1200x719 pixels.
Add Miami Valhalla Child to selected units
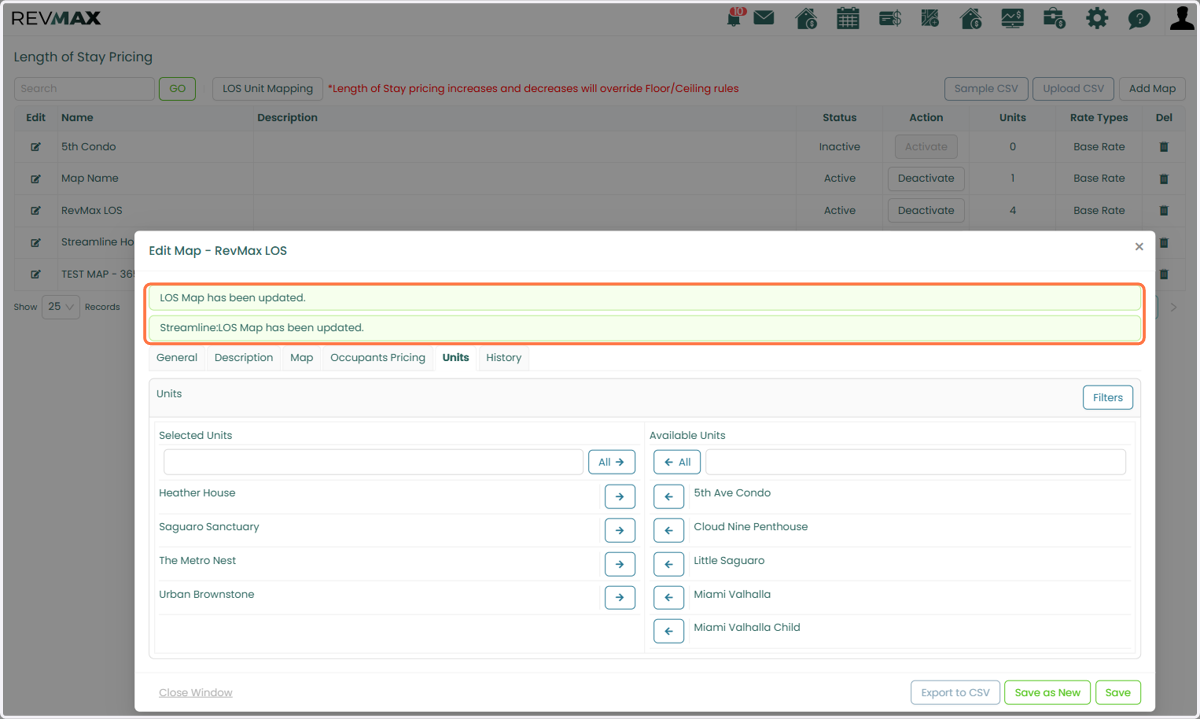click(x=669, y=631)
